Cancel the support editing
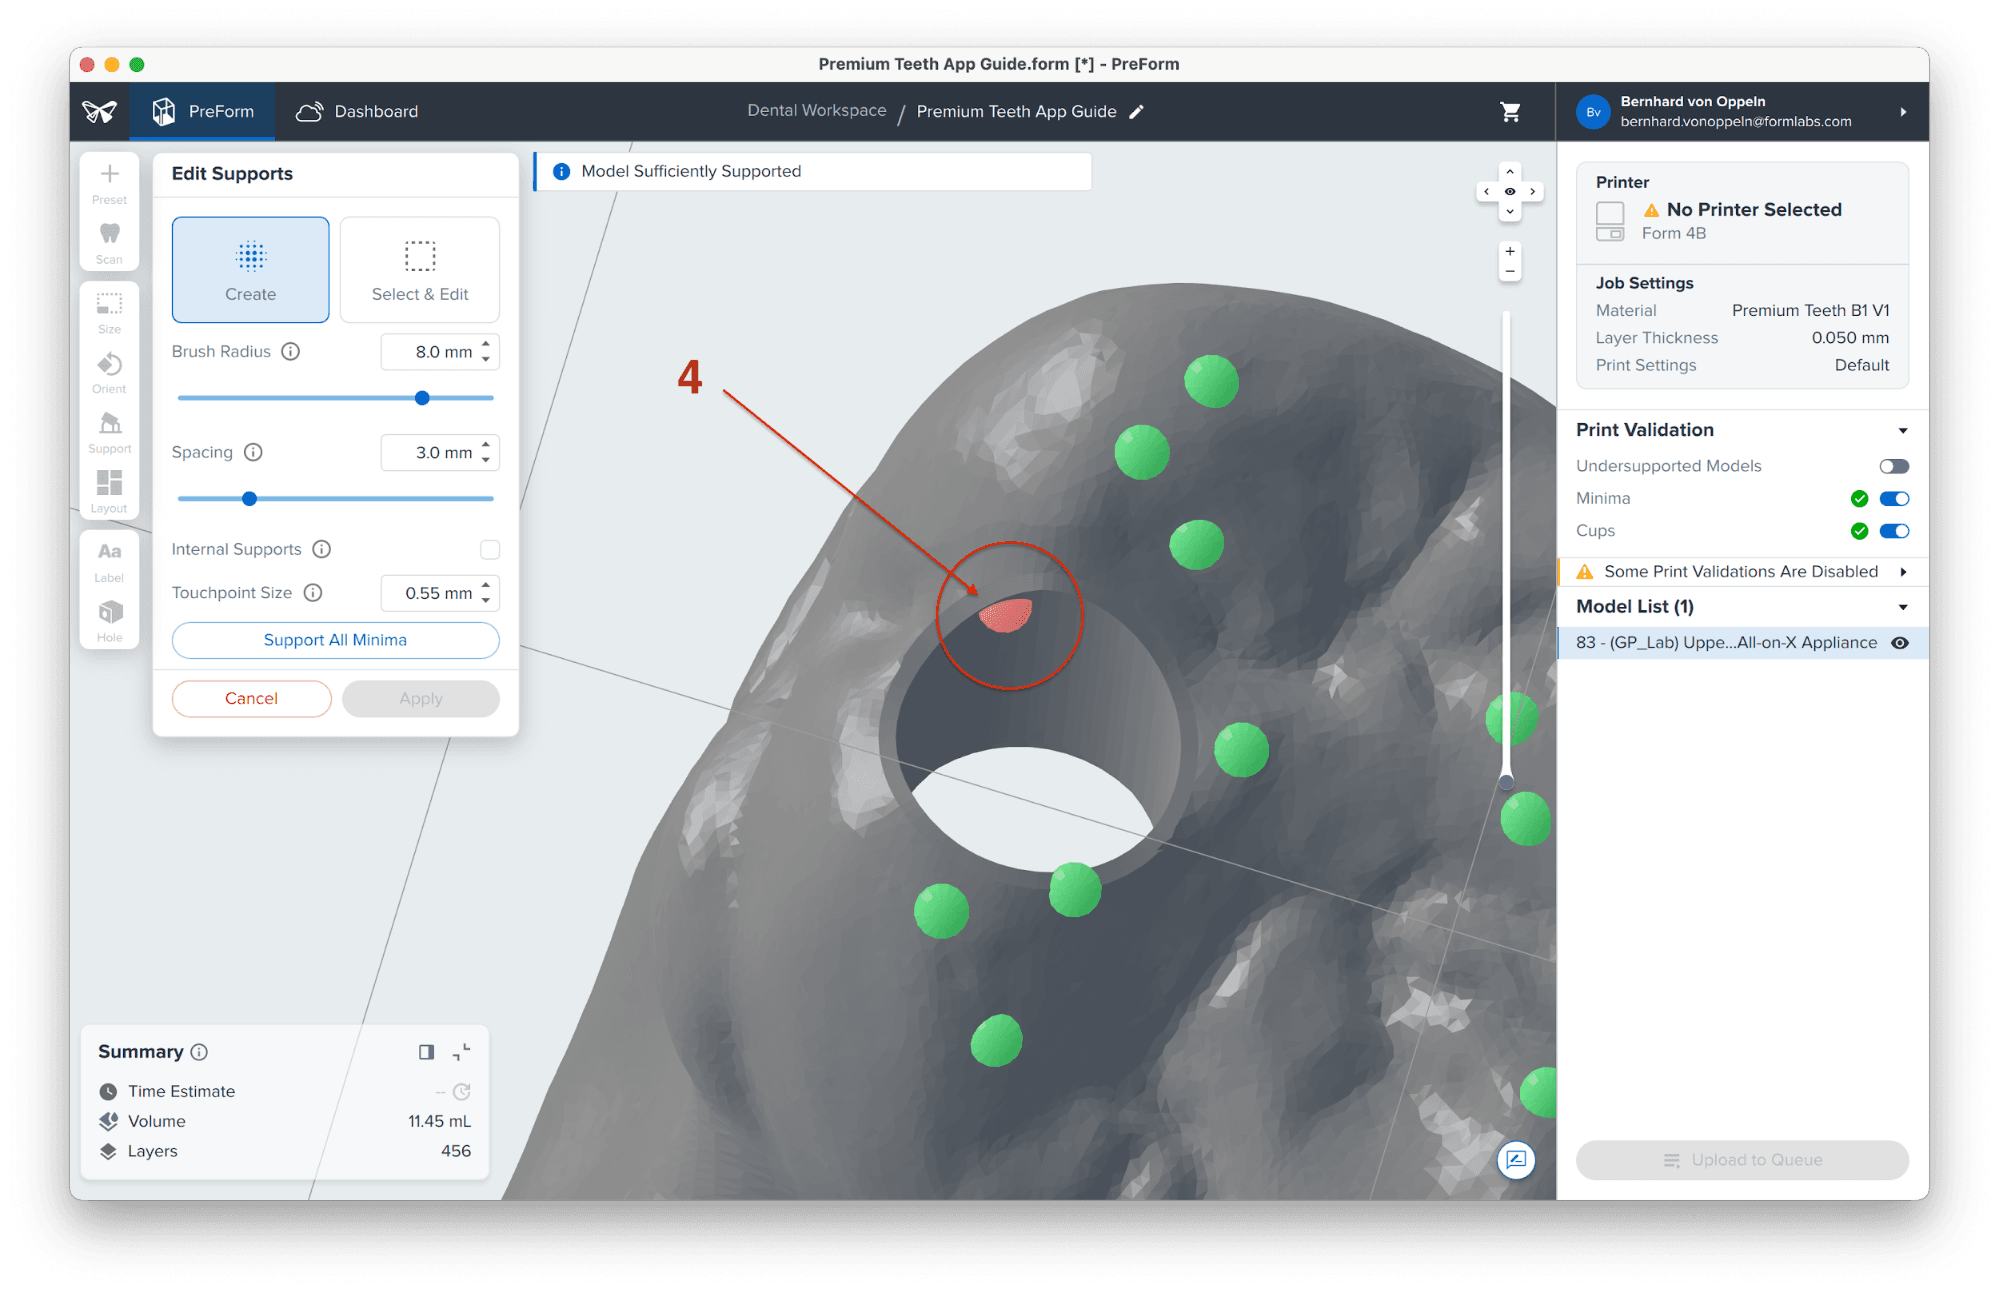The width and height of the screenshot is (1999, 1293). click(x=251, y=699)
